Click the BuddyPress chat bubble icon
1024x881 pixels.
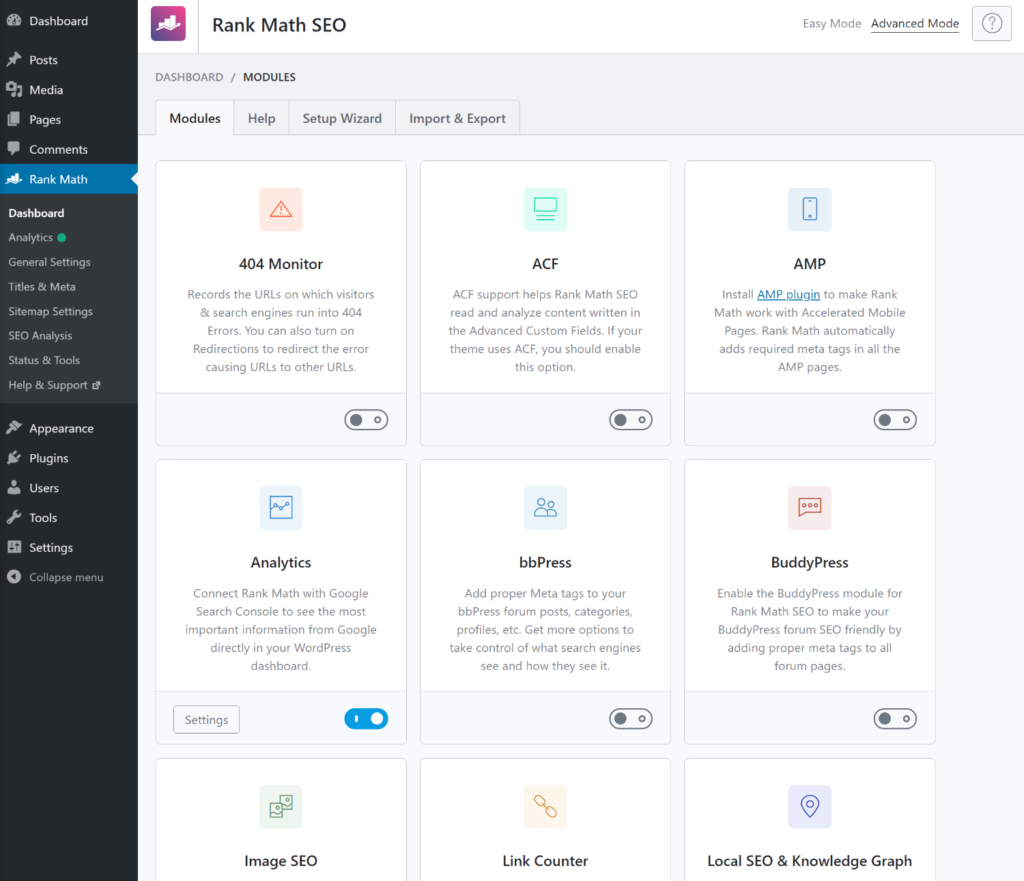tap(809, 508)
